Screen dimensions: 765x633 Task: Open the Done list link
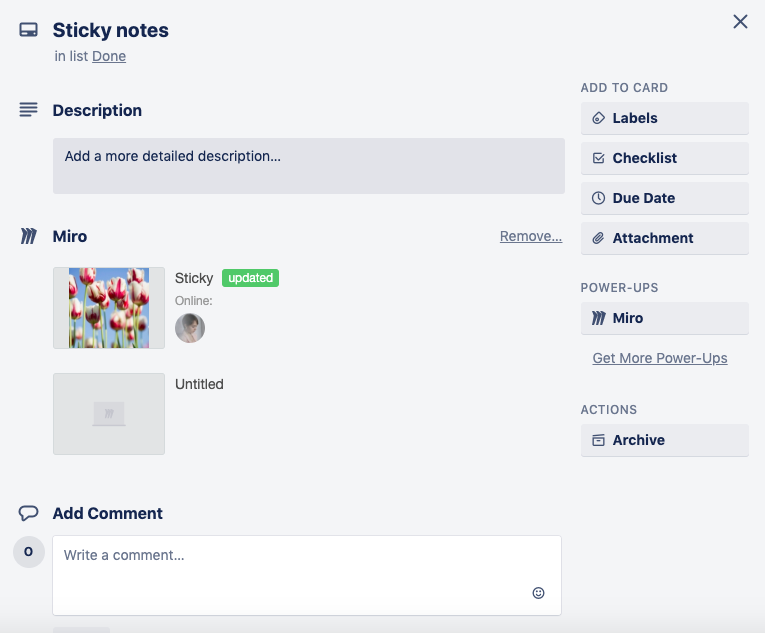(x=109, y=56)
